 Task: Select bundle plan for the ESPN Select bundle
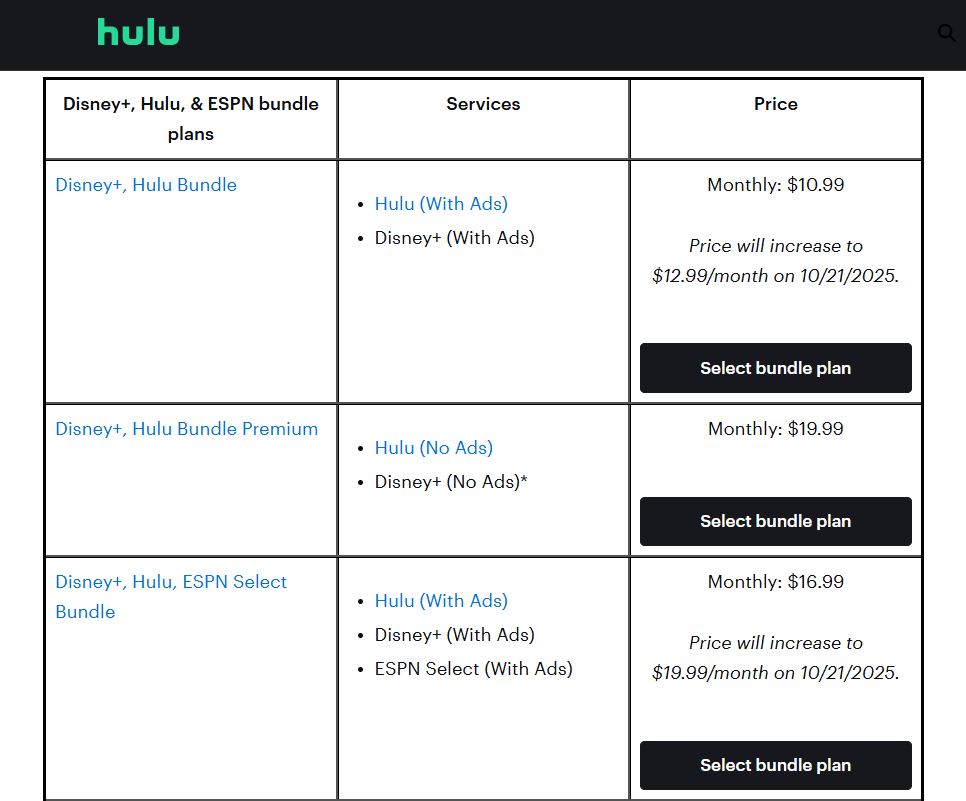pos(775,765)
